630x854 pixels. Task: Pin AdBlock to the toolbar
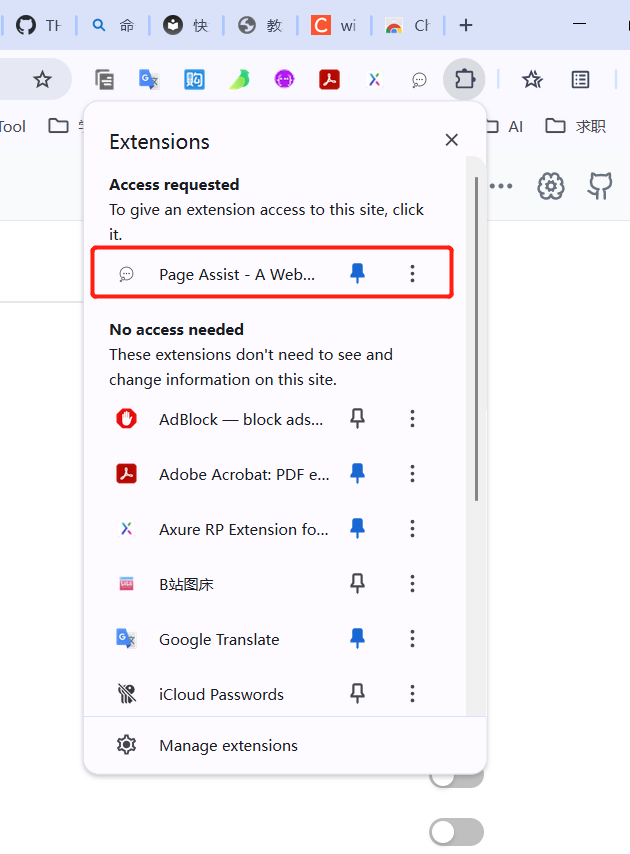pyautogui.click(x=357, y=419)
